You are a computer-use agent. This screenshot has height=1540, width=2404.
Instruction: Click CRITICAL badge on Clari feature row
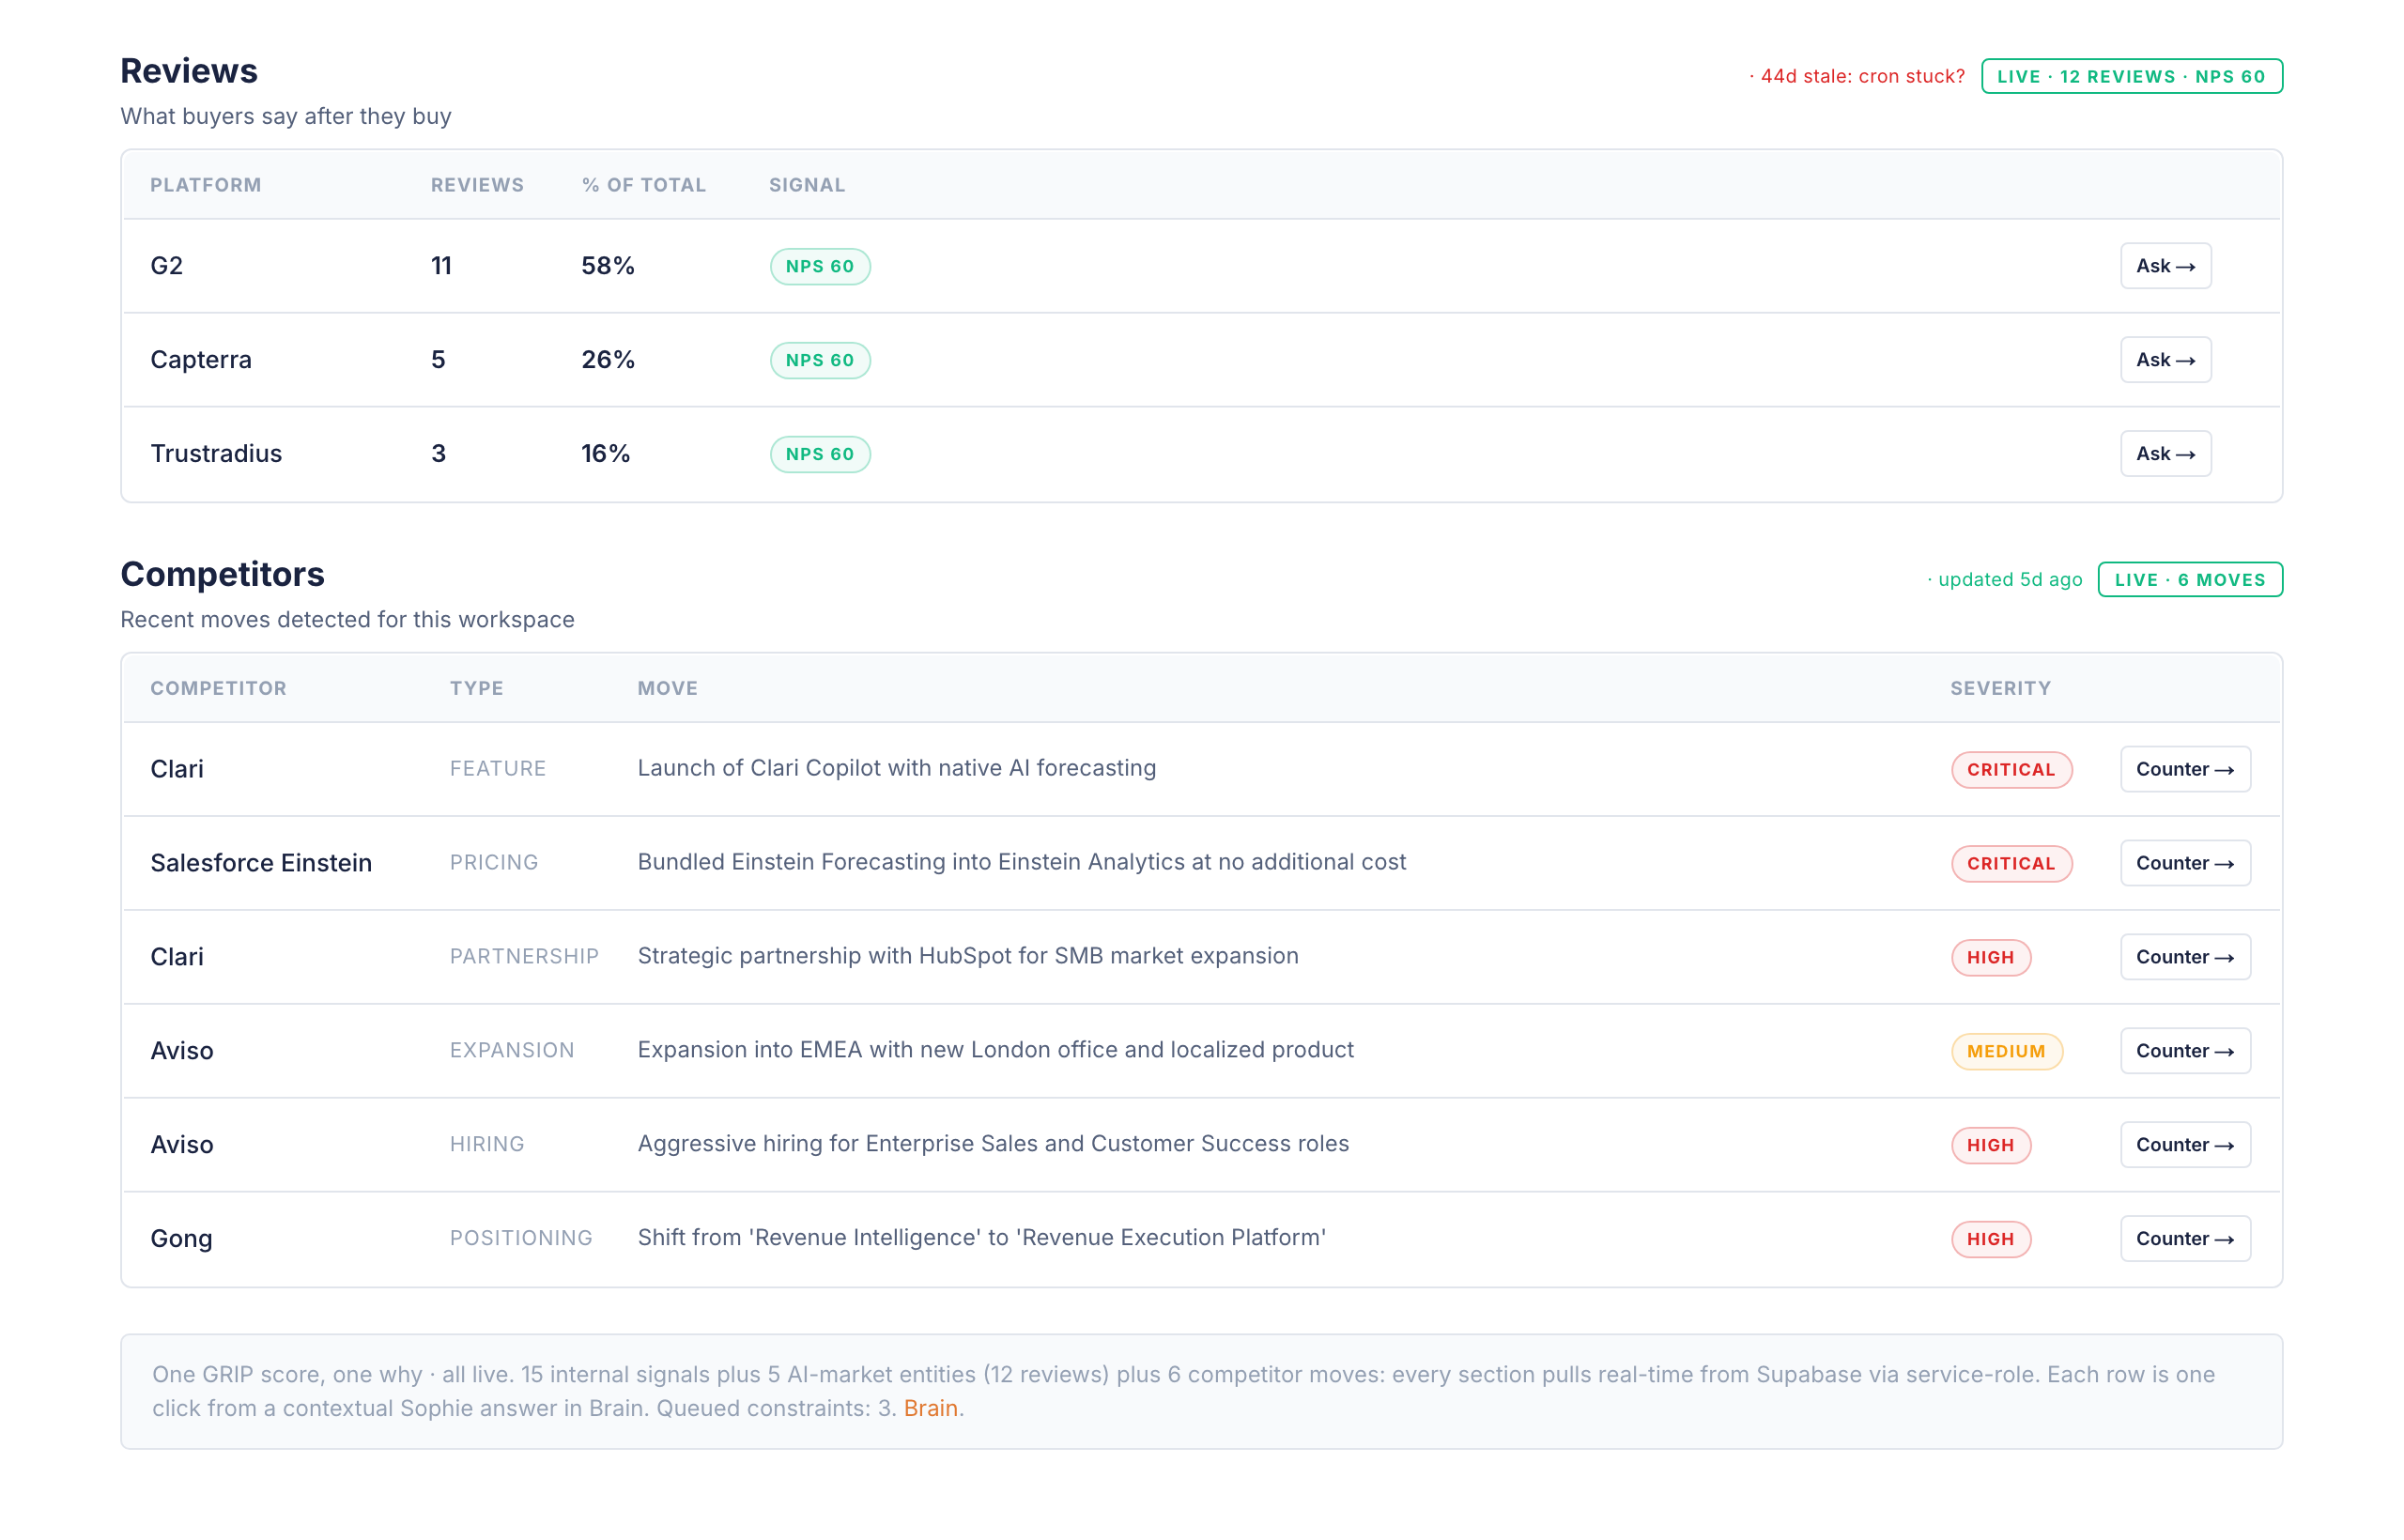pos(2011,770)
